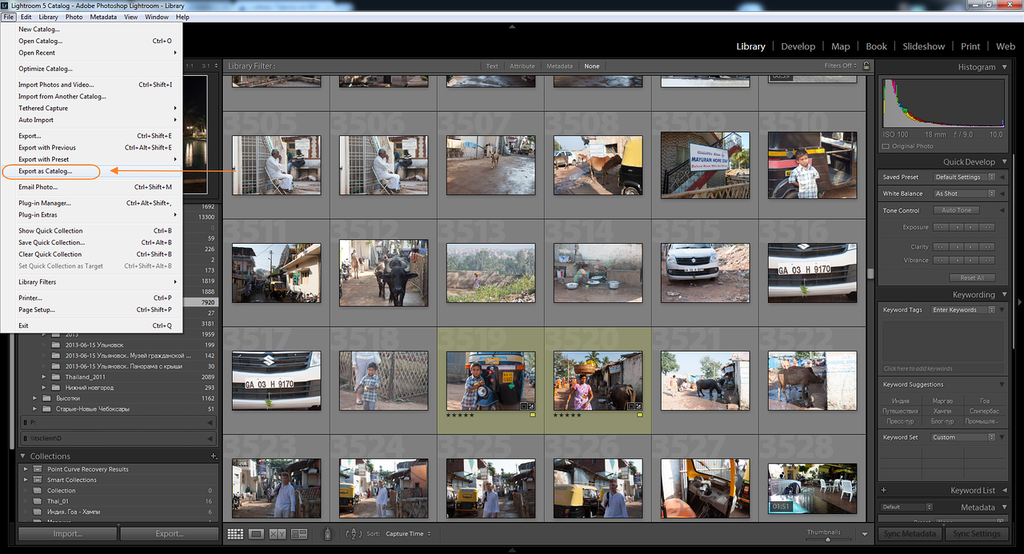Switch to the Map module
1024x554 pixels.
click(840, 46)
